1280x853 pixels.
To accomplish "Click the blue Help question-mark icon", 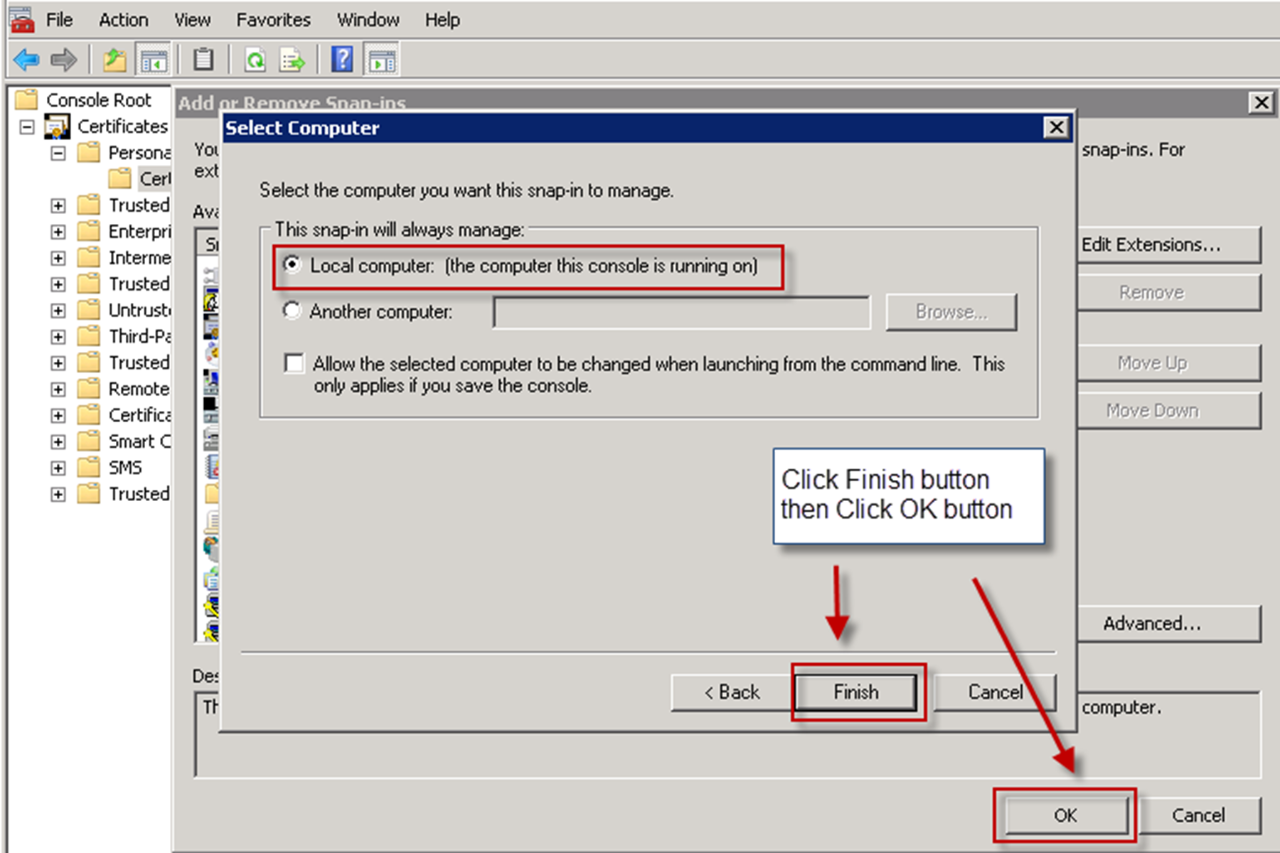I will [x=342, y=60].
